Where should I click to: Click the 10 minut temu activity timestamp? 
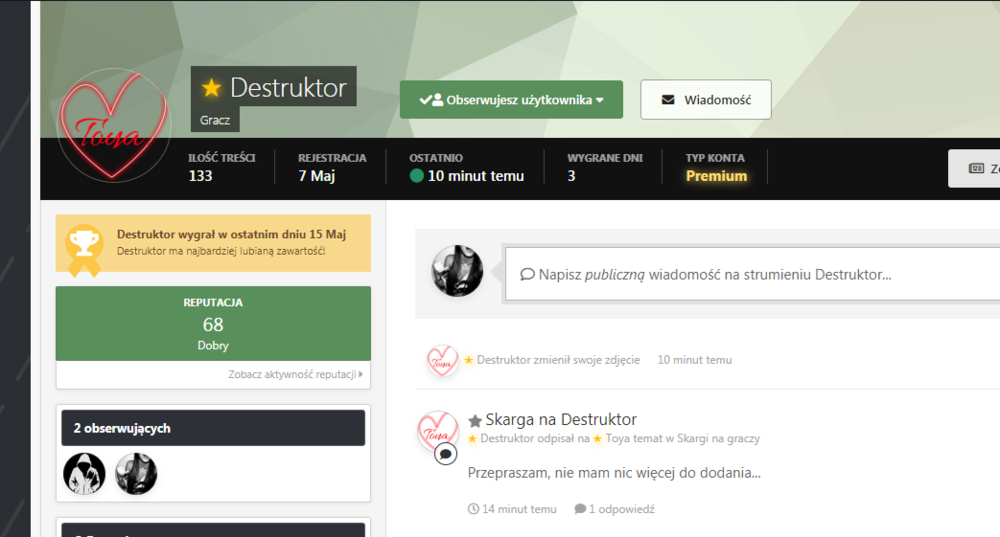695,360
